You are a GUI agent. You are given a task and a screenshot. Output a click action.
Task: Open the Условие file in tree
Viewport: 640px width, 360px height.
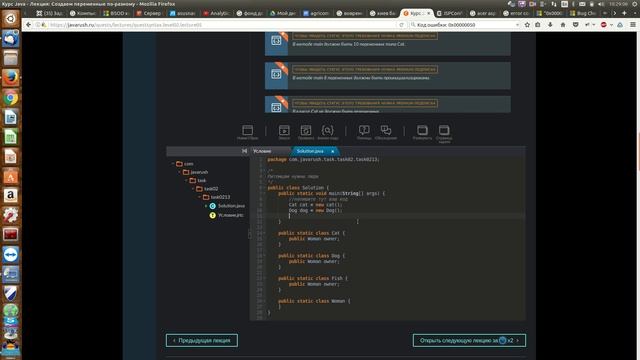[x=227, y=215]
